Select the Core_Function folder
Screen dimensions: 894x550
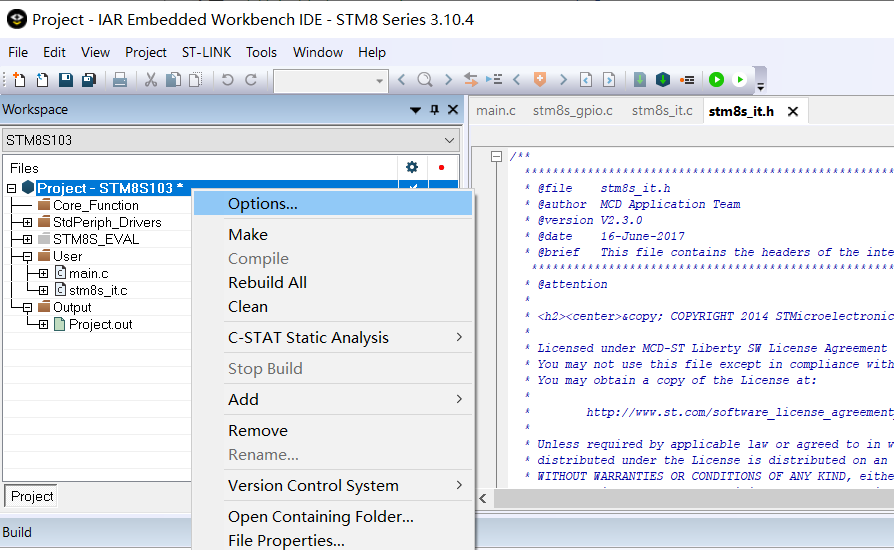click(95, 205)
